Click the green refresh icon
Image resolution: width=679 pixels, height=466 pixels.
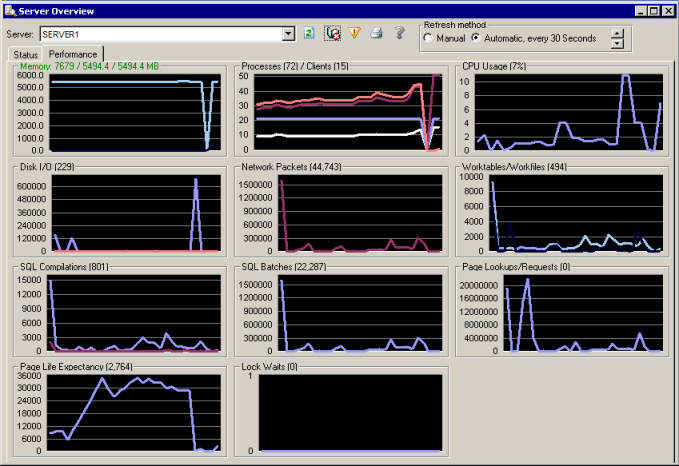pyautogui.click(x=310, y=33)
